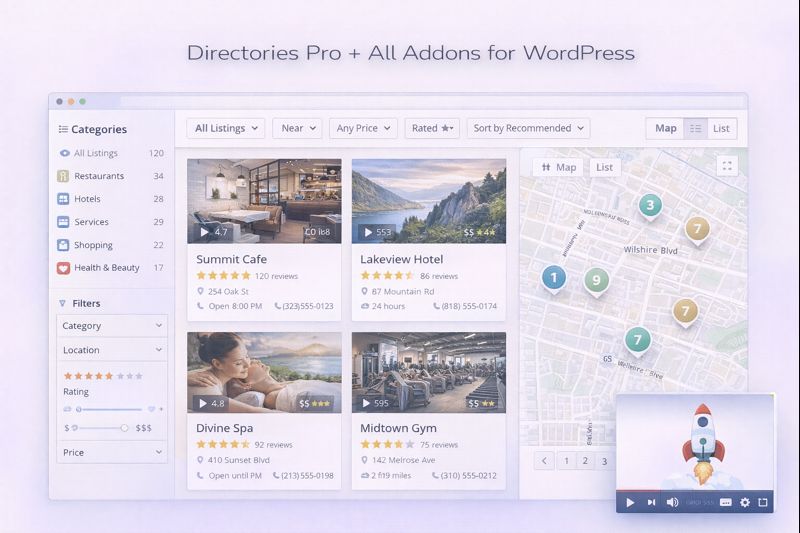The image size is (800, 533).
Task: Go to page 3 of results
Action: click(x=604, y=461)
